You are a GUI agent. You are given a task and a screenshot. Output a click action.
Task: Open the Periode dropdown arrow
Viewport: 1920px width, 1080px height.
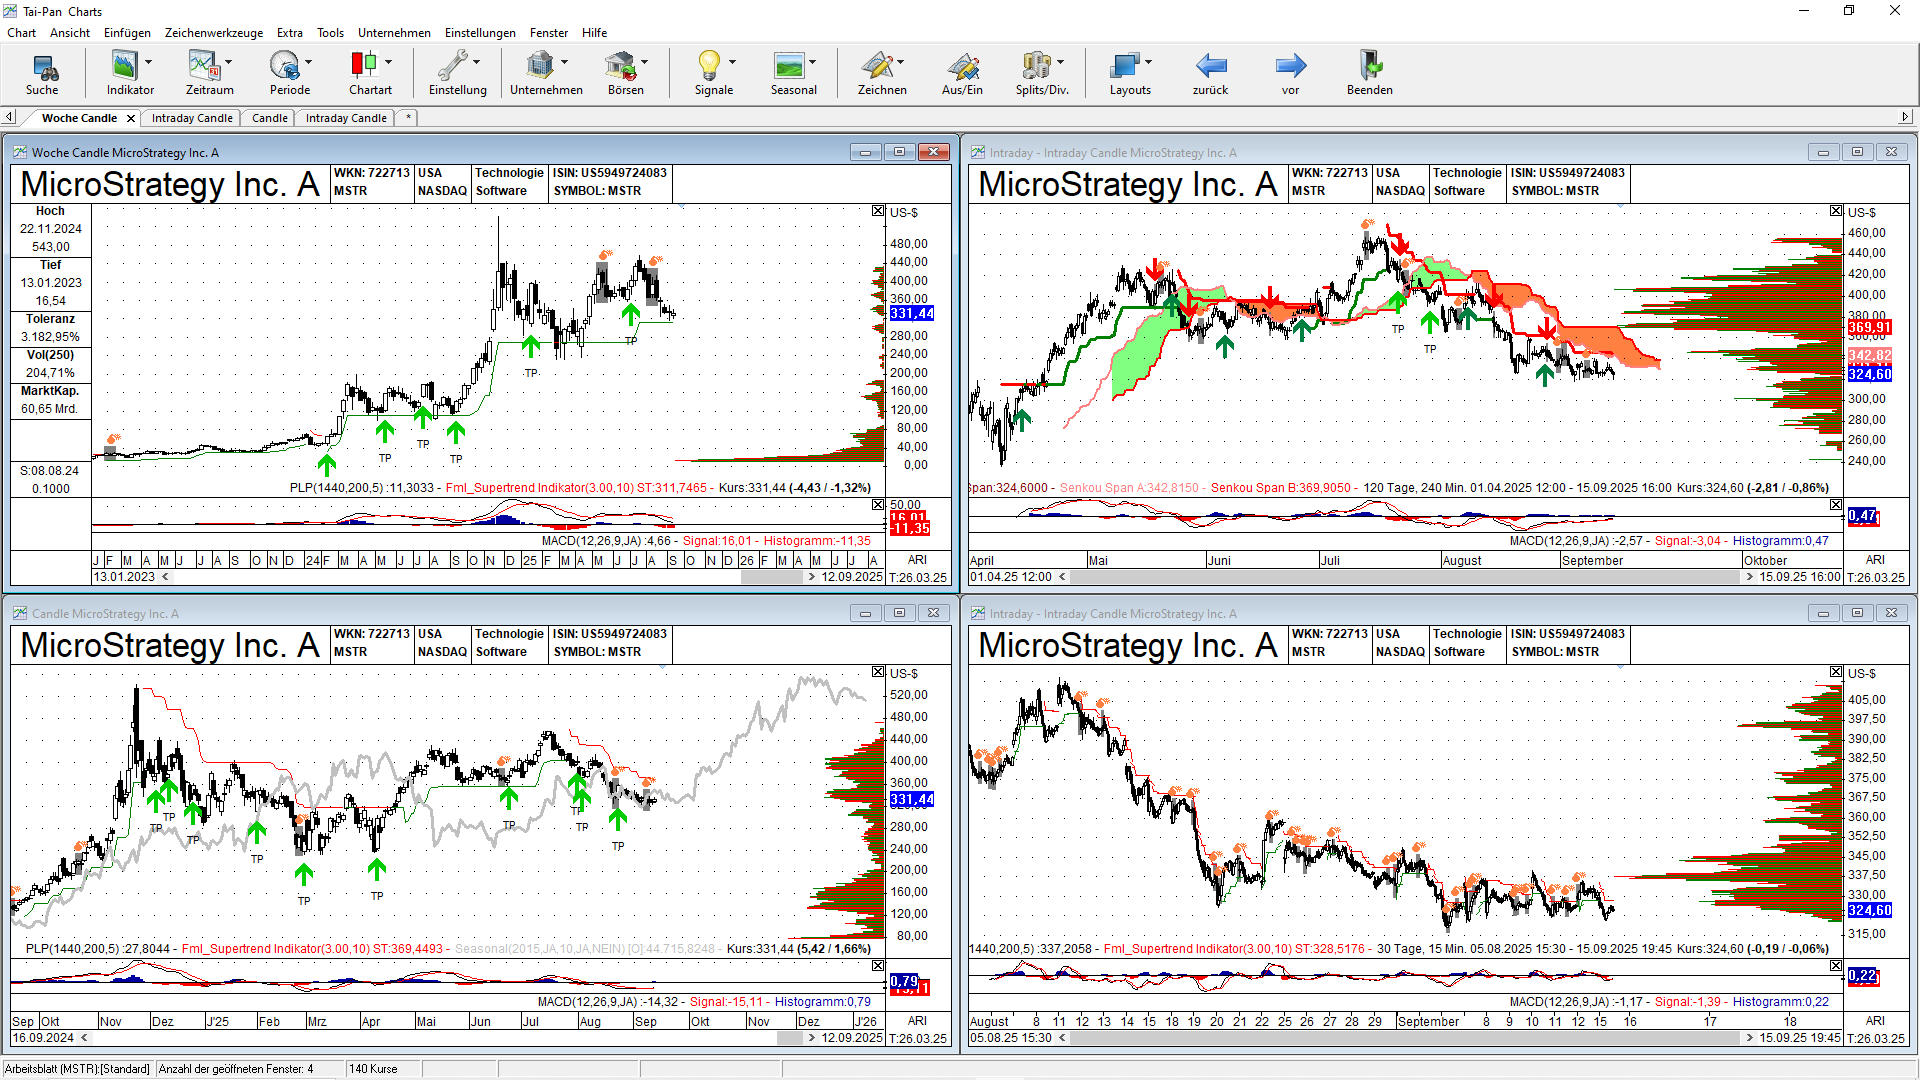pyautogui.click(x=309, y=62)
